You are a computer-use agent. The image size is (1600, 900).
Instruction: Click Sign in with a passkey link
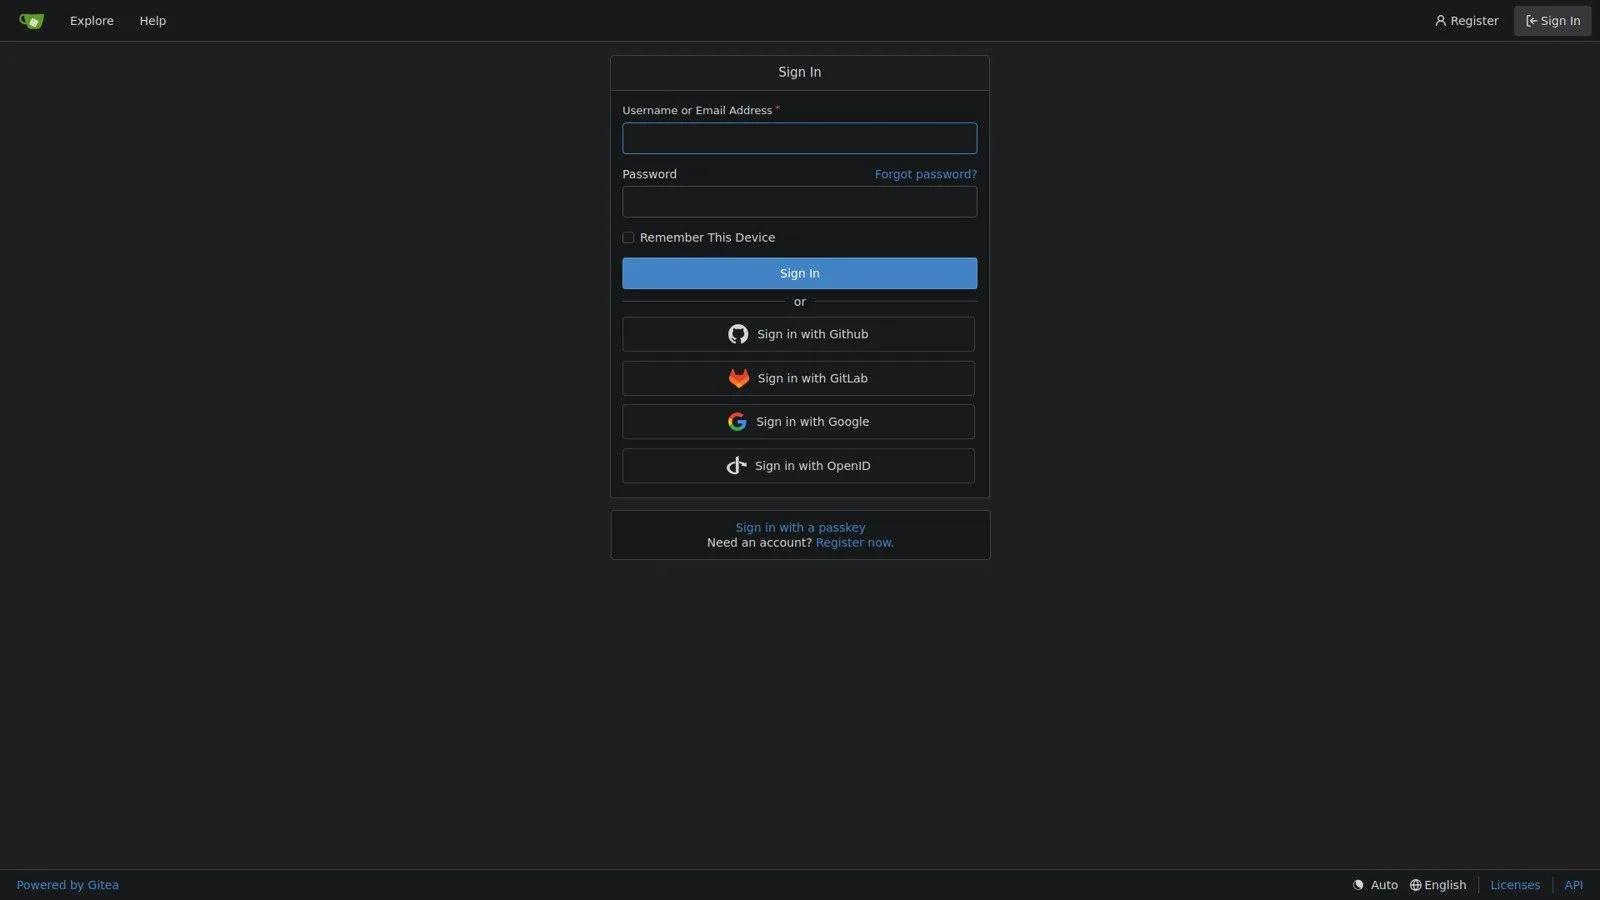801,527
